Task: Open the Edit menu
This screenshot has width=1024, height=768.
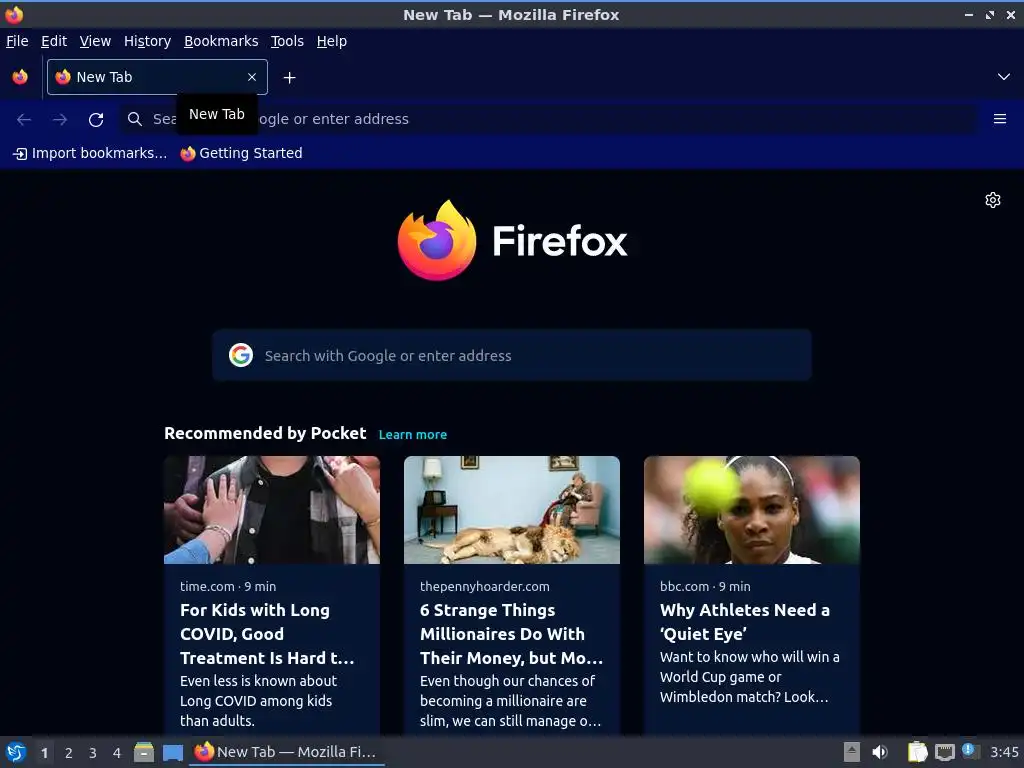Action: [54, 41]
